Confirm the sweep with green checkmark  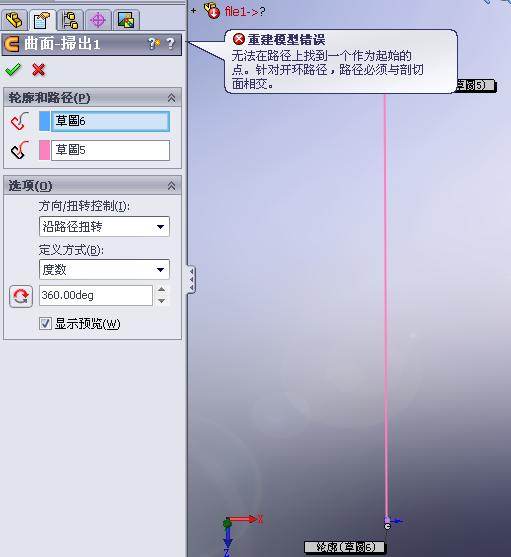(x=13, y=70)
